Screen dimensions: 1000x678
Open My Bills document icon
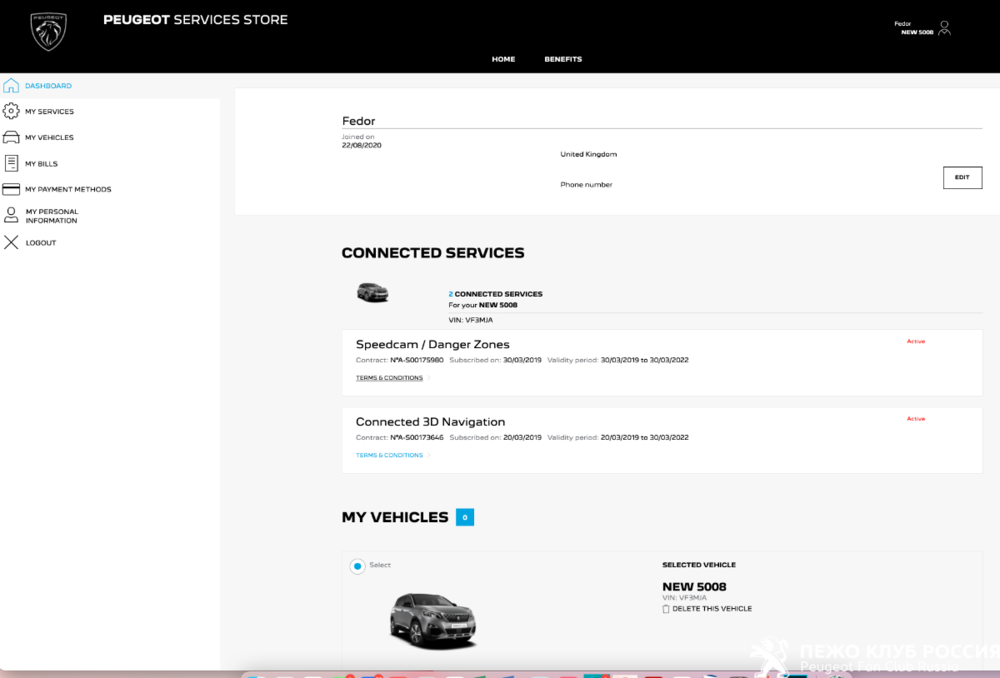[11, 163]
